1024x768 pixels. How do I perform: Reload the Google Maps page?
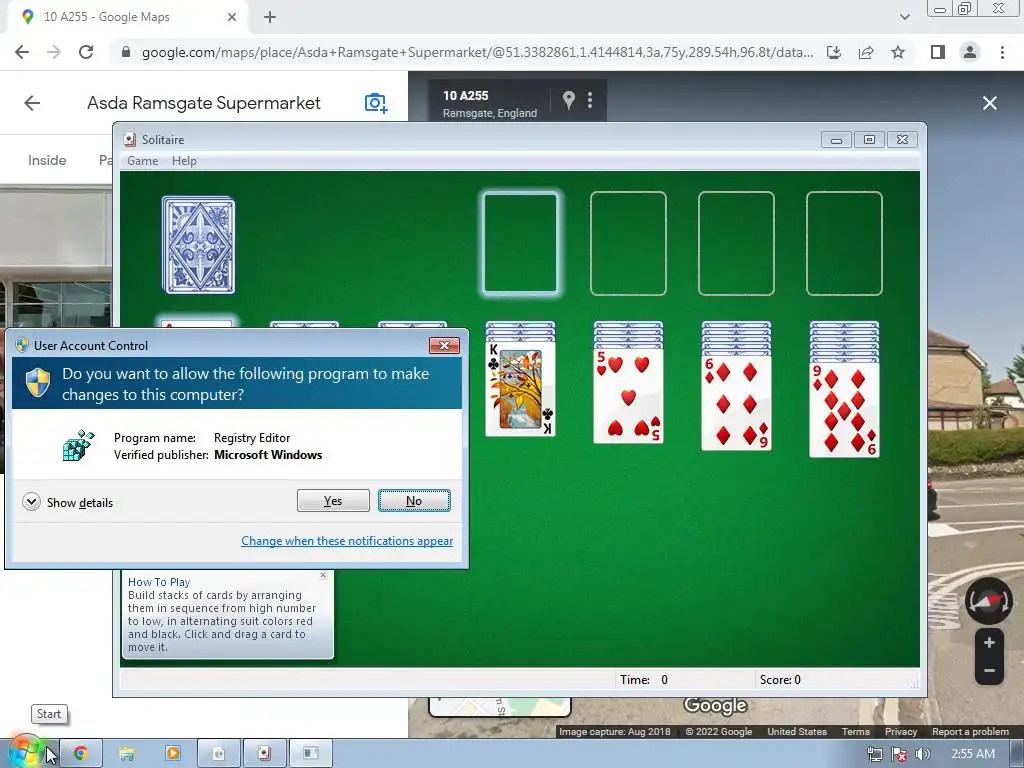point(86,52)
